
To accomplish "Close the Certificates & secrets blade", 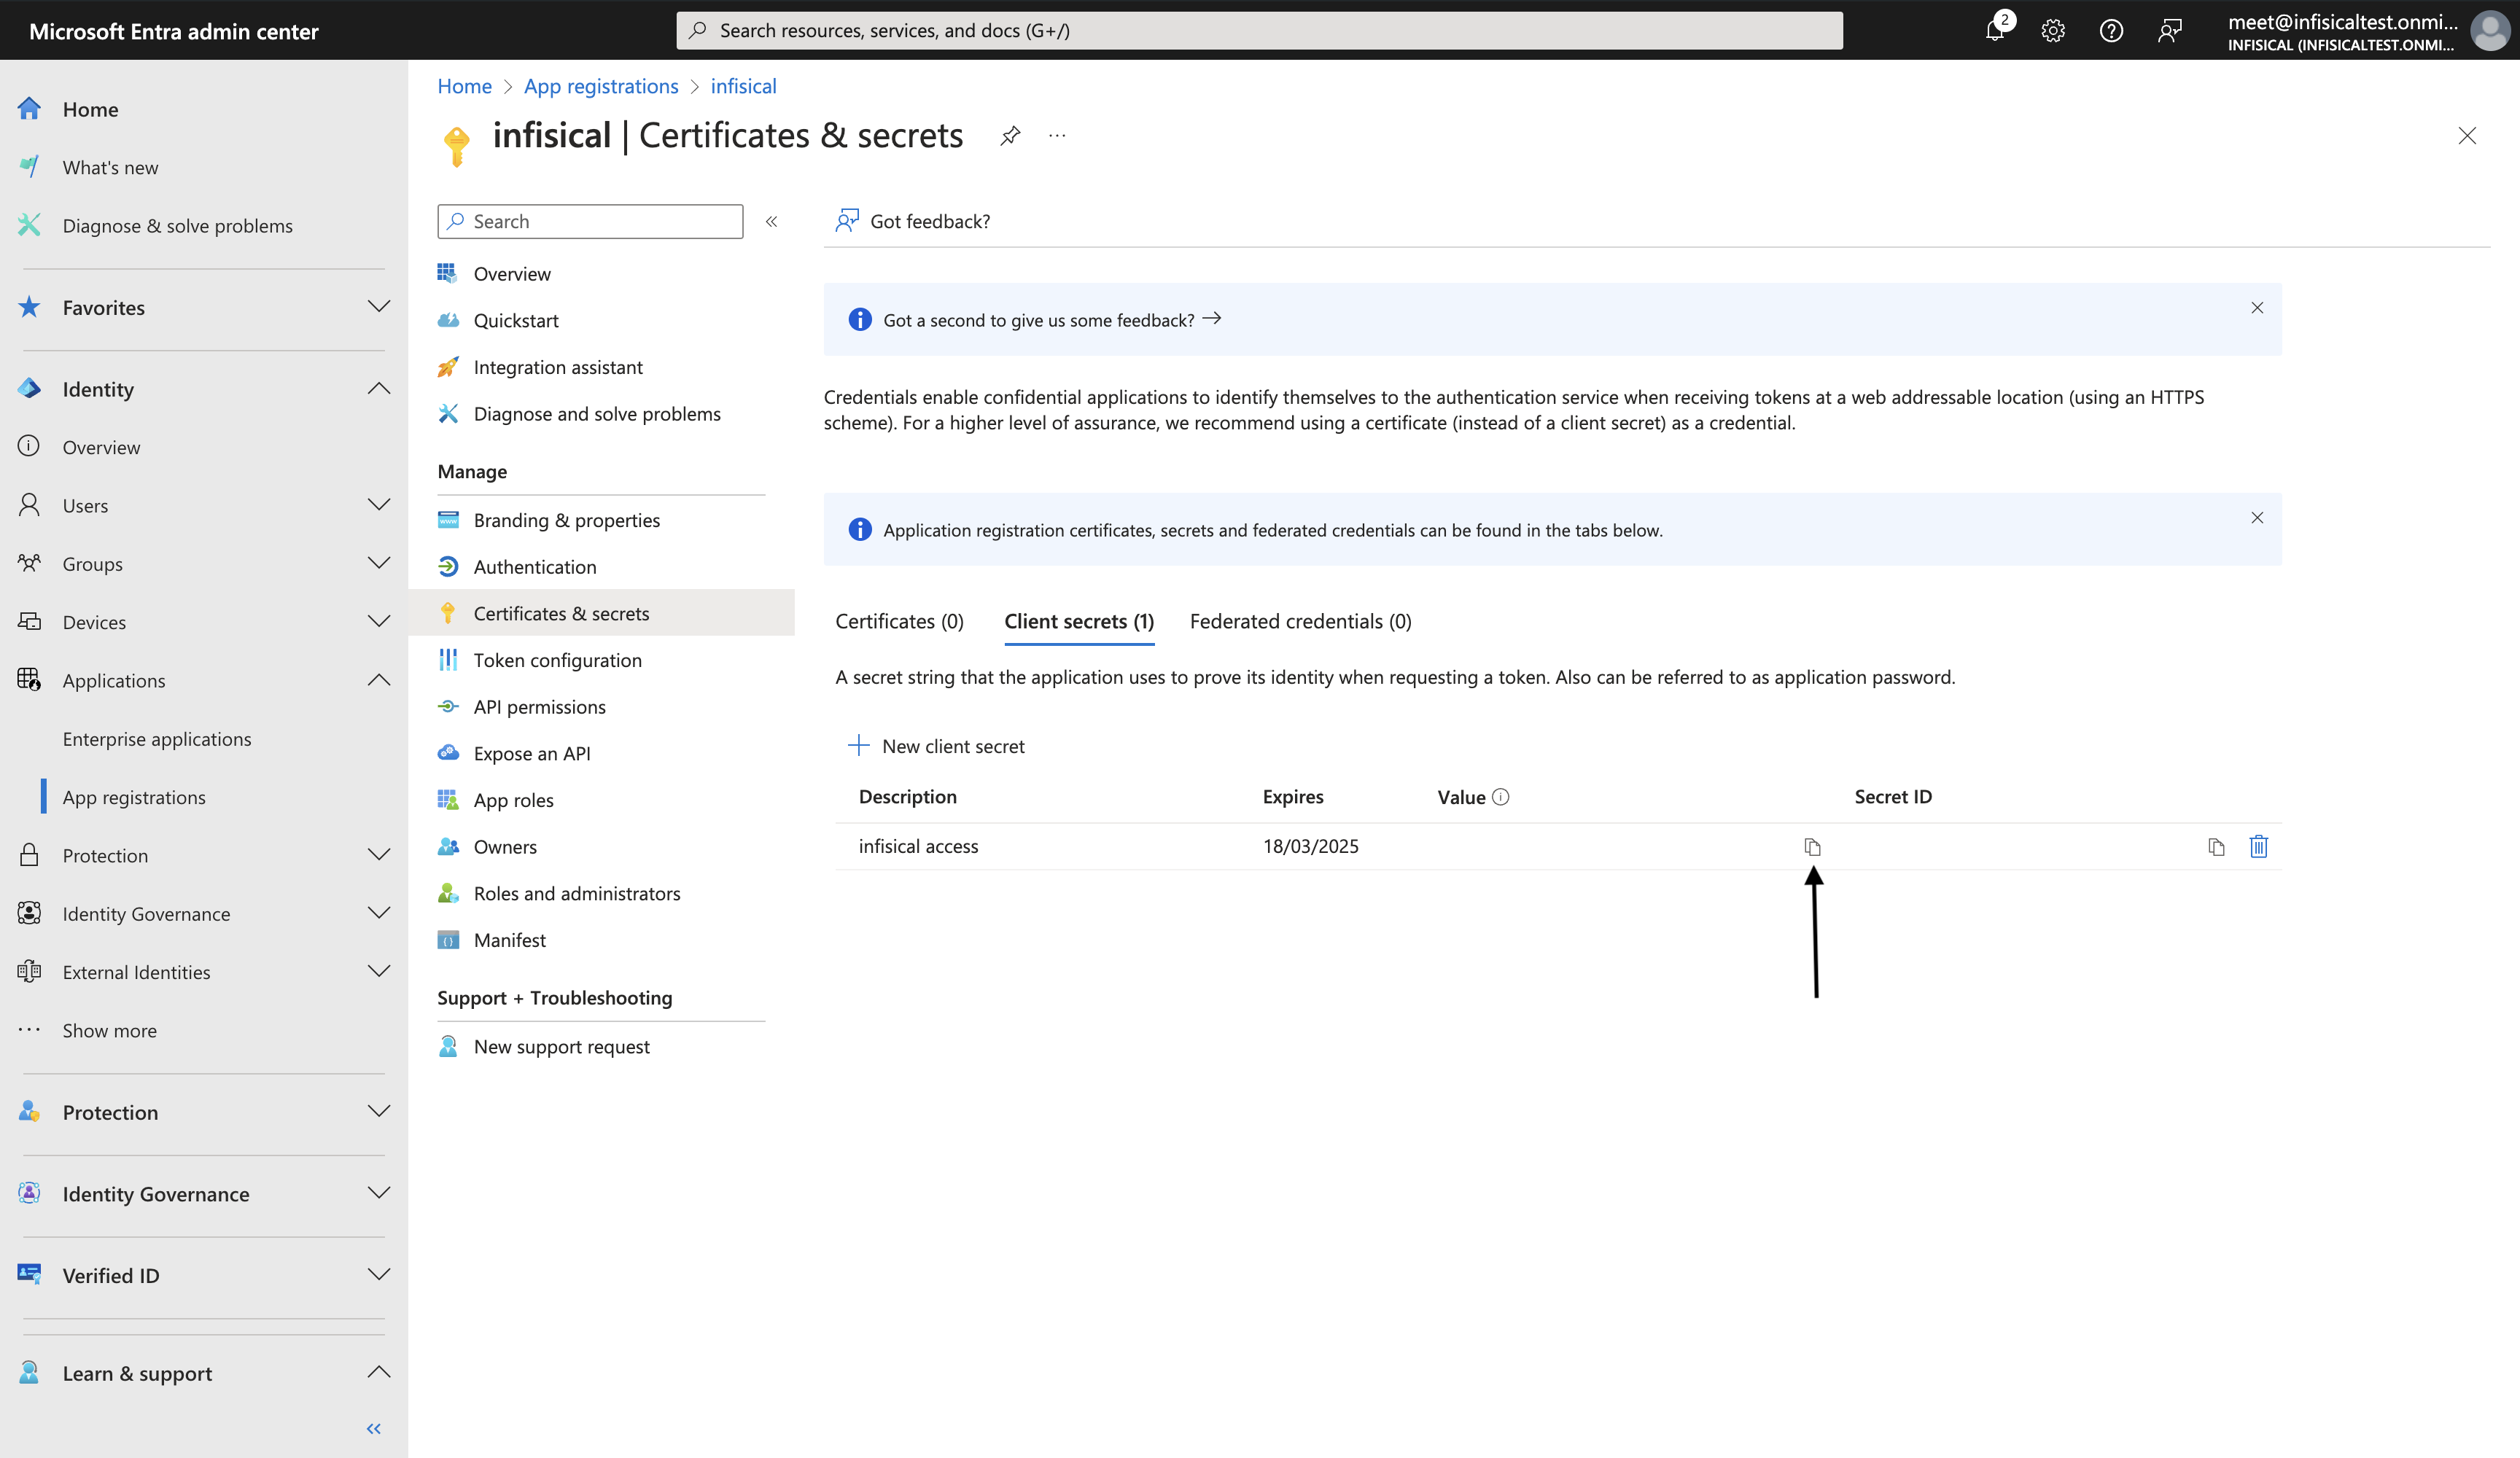I will pos(2467,136).
